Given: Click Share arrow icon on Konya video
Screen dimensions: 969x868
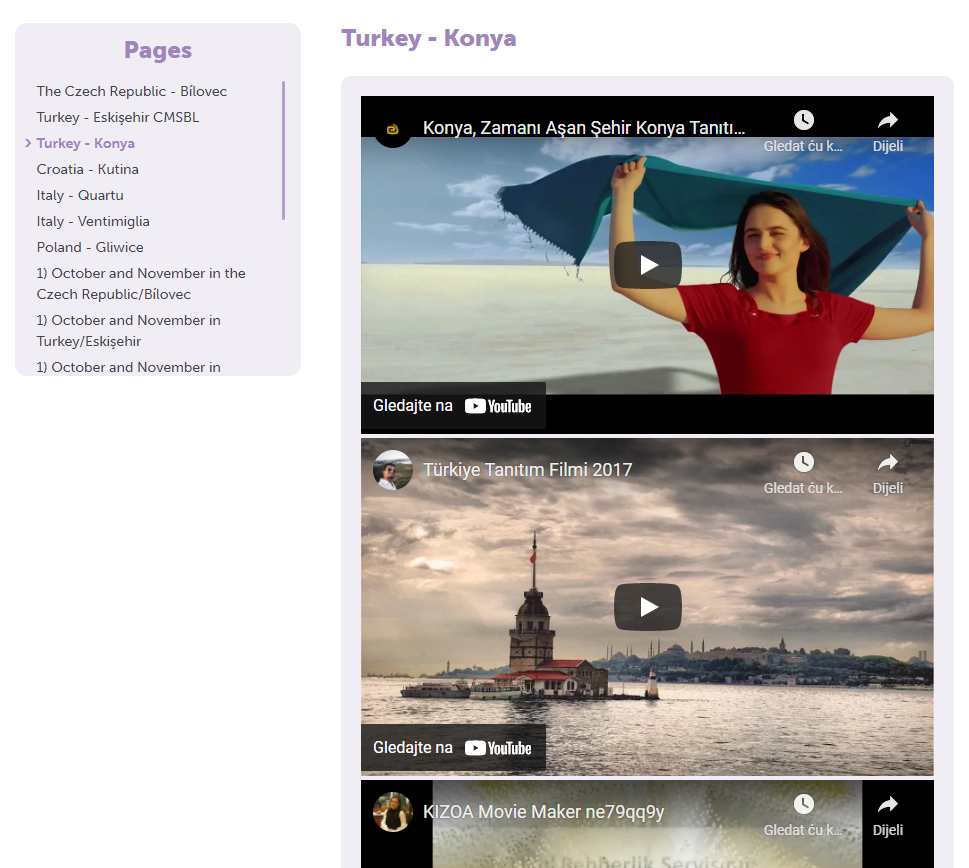Looking at the screenshot, I should pyautogui.click(x=887, y=120).
